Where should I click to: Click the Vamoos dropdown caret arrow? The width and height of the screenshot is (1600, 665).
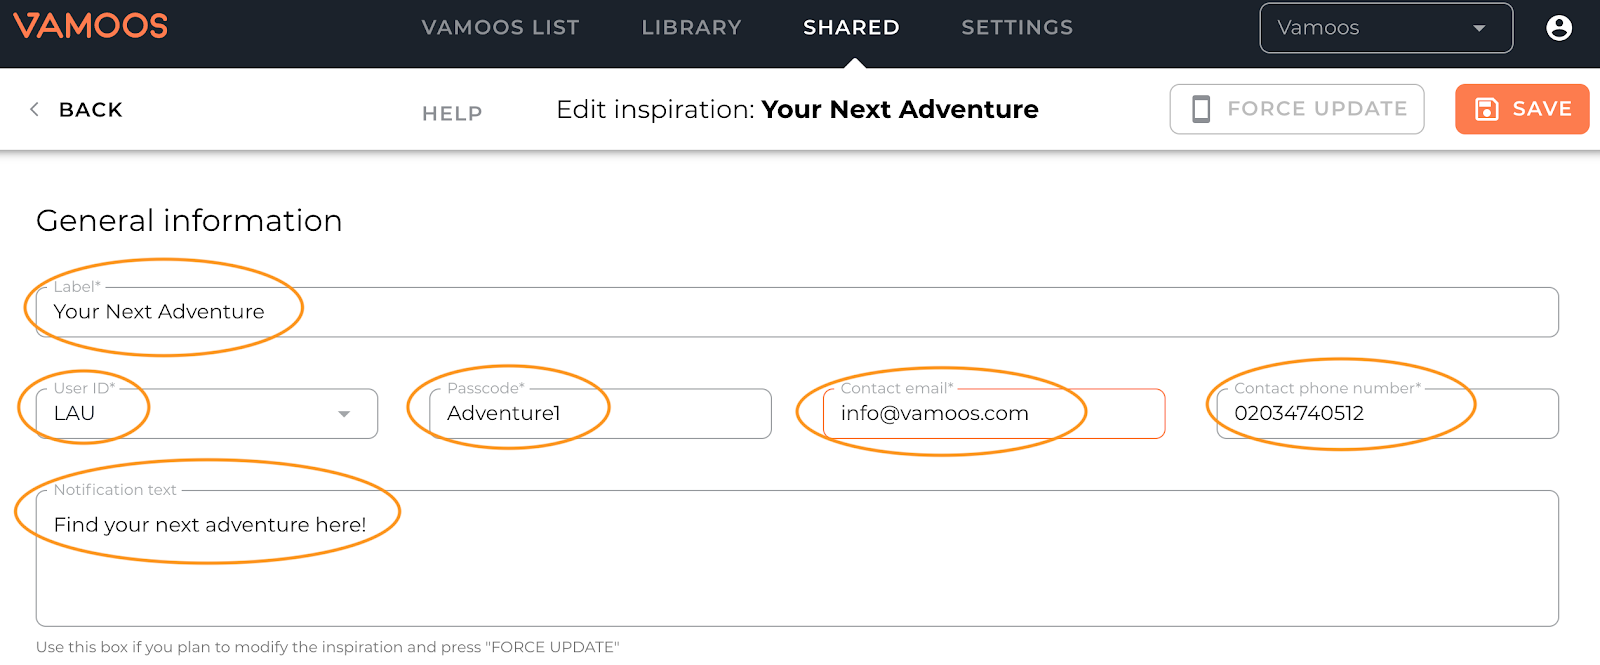[x=1479, y=28]
